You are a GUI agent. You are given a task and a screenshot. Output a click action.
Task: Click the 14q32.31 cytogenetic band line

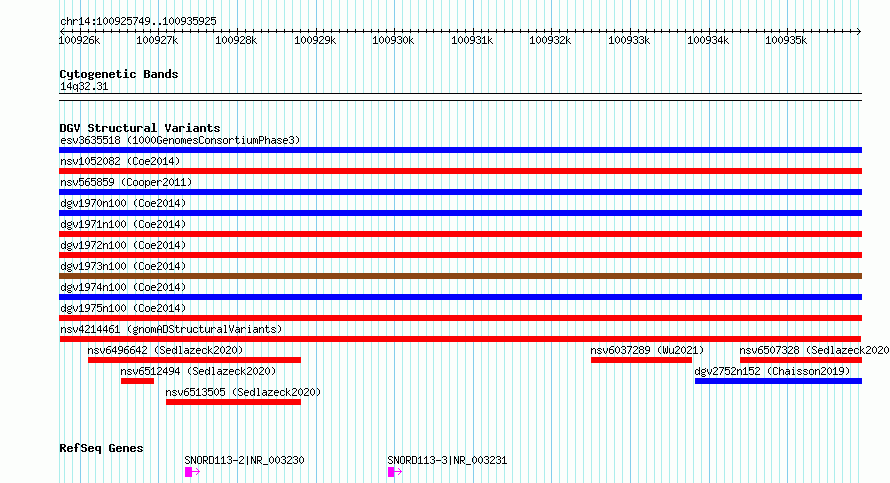pyautogui.click(x=460, y=97)
